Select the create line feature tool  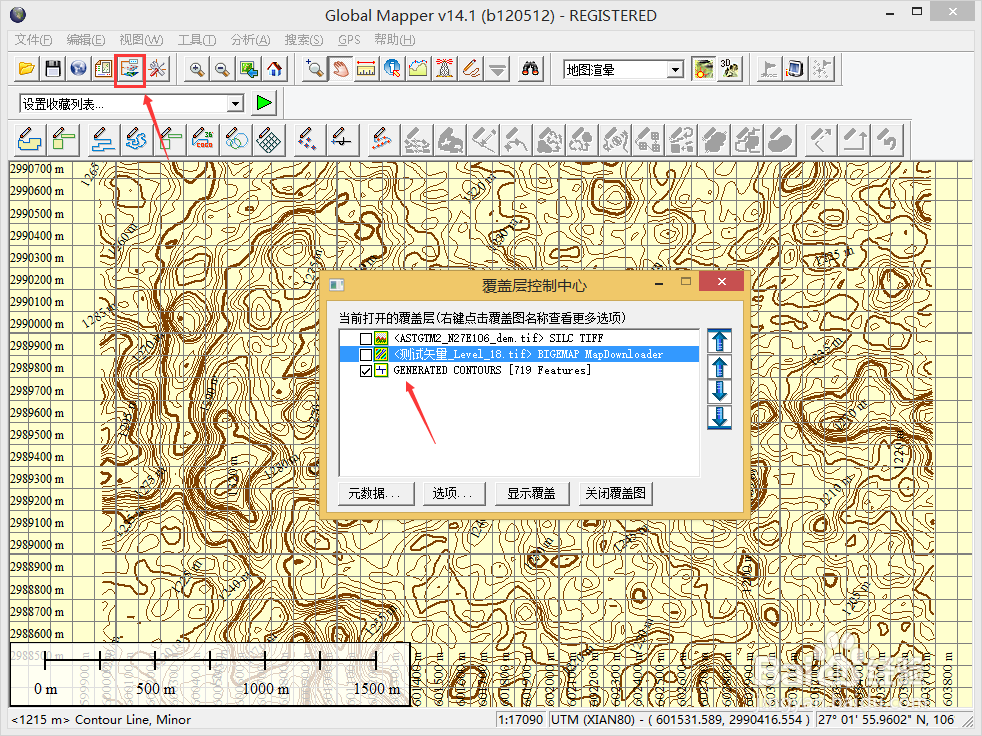pos(103,139)
